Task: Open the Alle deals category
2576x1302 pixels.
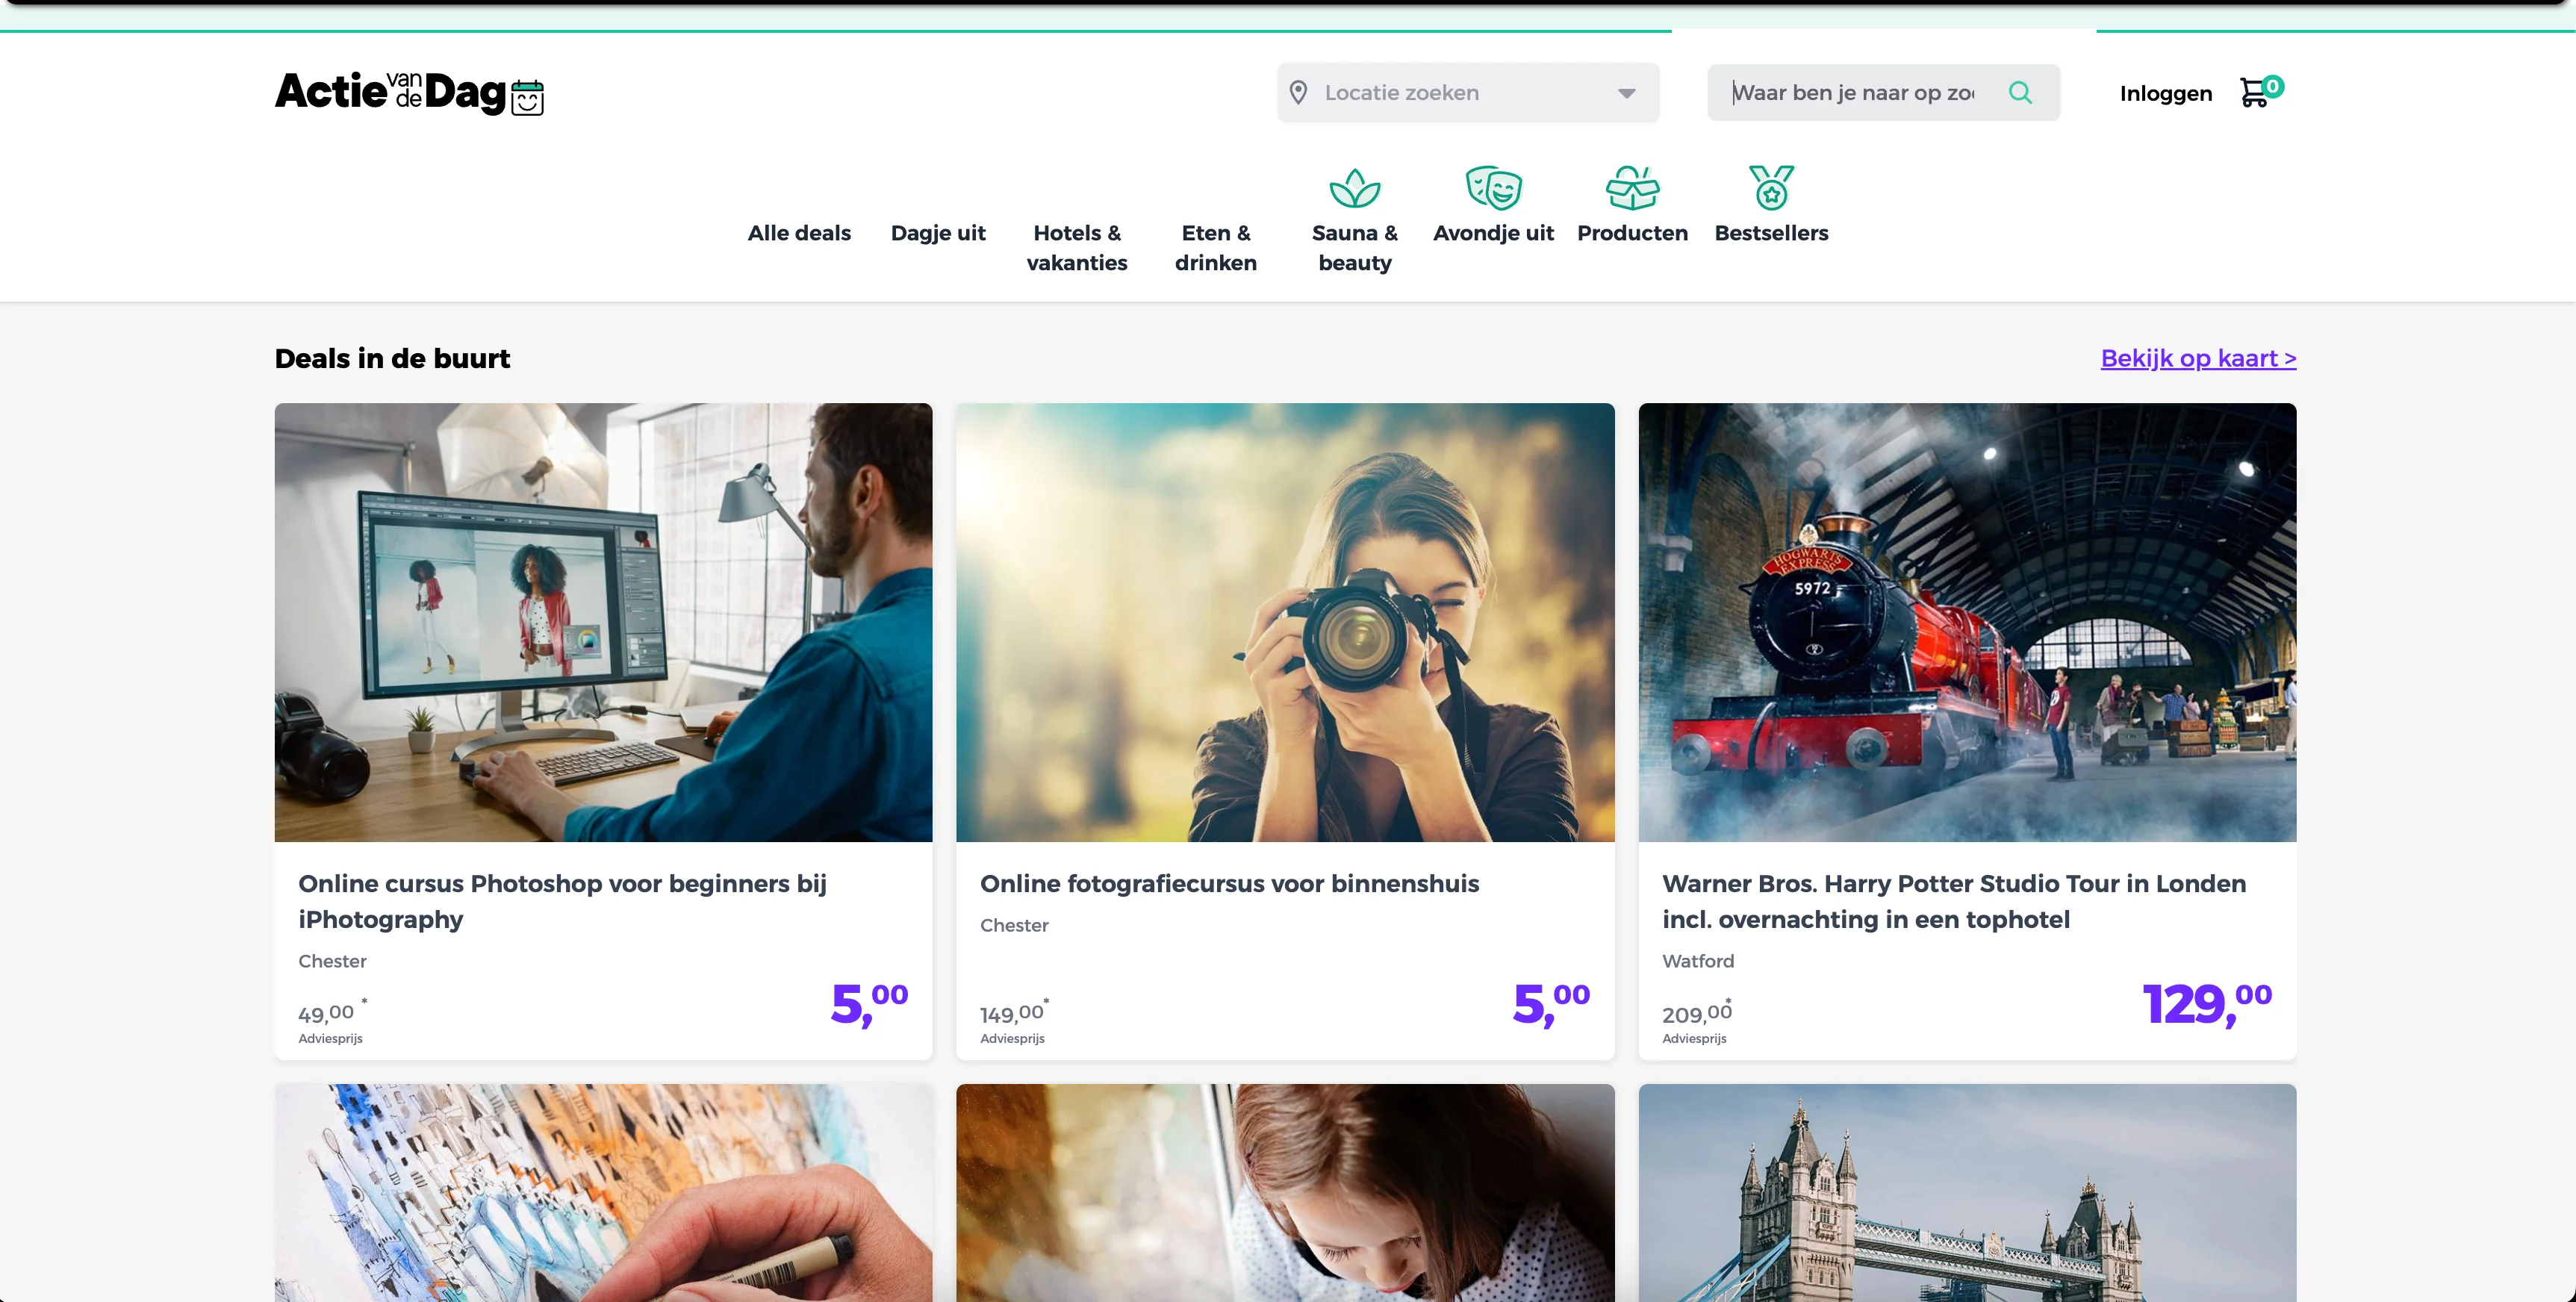Action: tap(798, 232)
